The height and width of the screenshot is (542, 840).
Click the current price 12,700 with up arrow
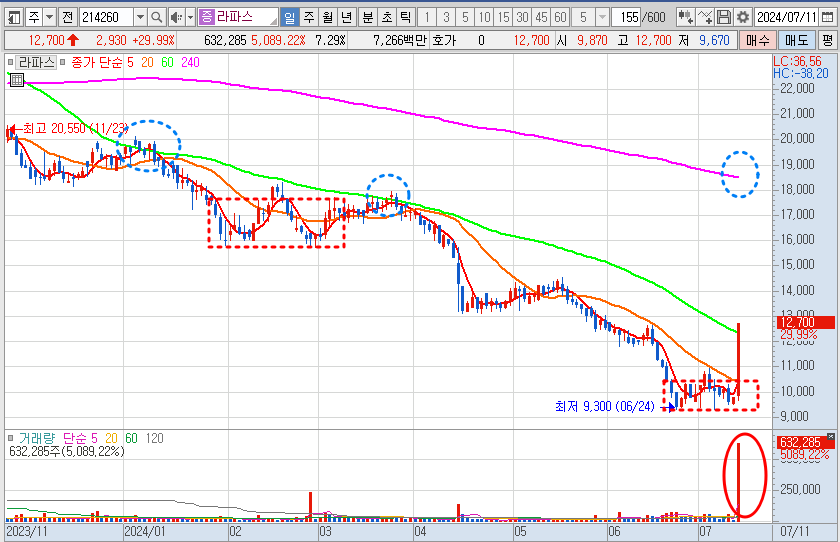click(x=54, y=40)
